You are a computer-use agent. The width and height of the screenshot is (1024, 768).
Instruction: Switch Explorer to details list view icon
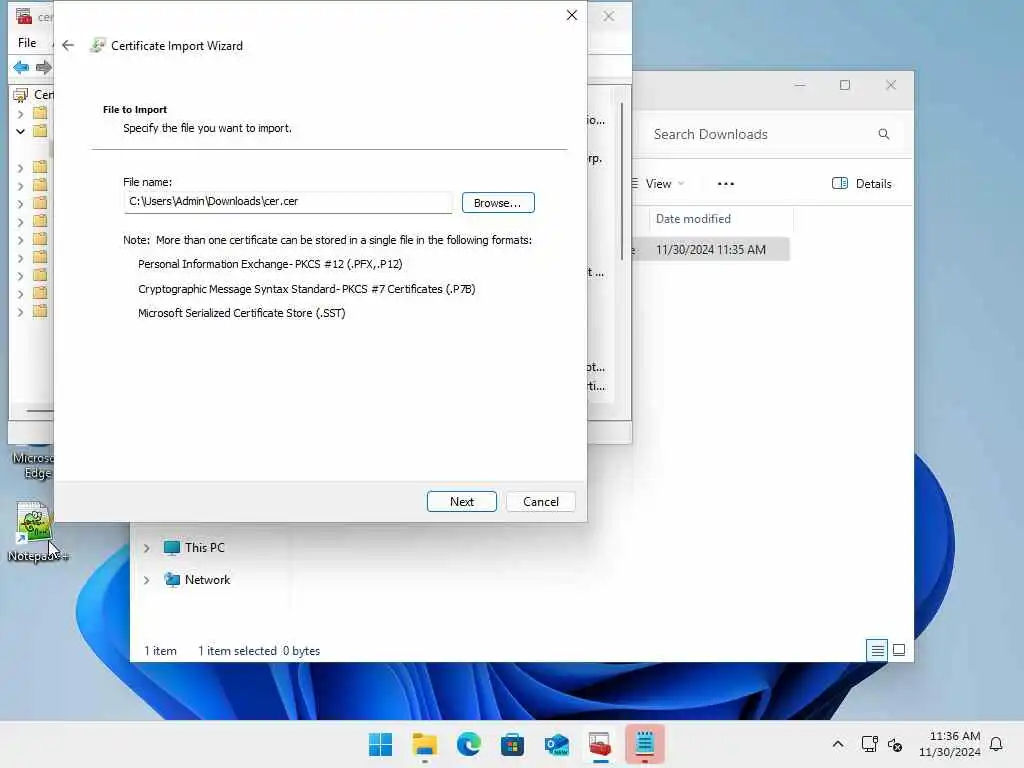click(877, 650)
